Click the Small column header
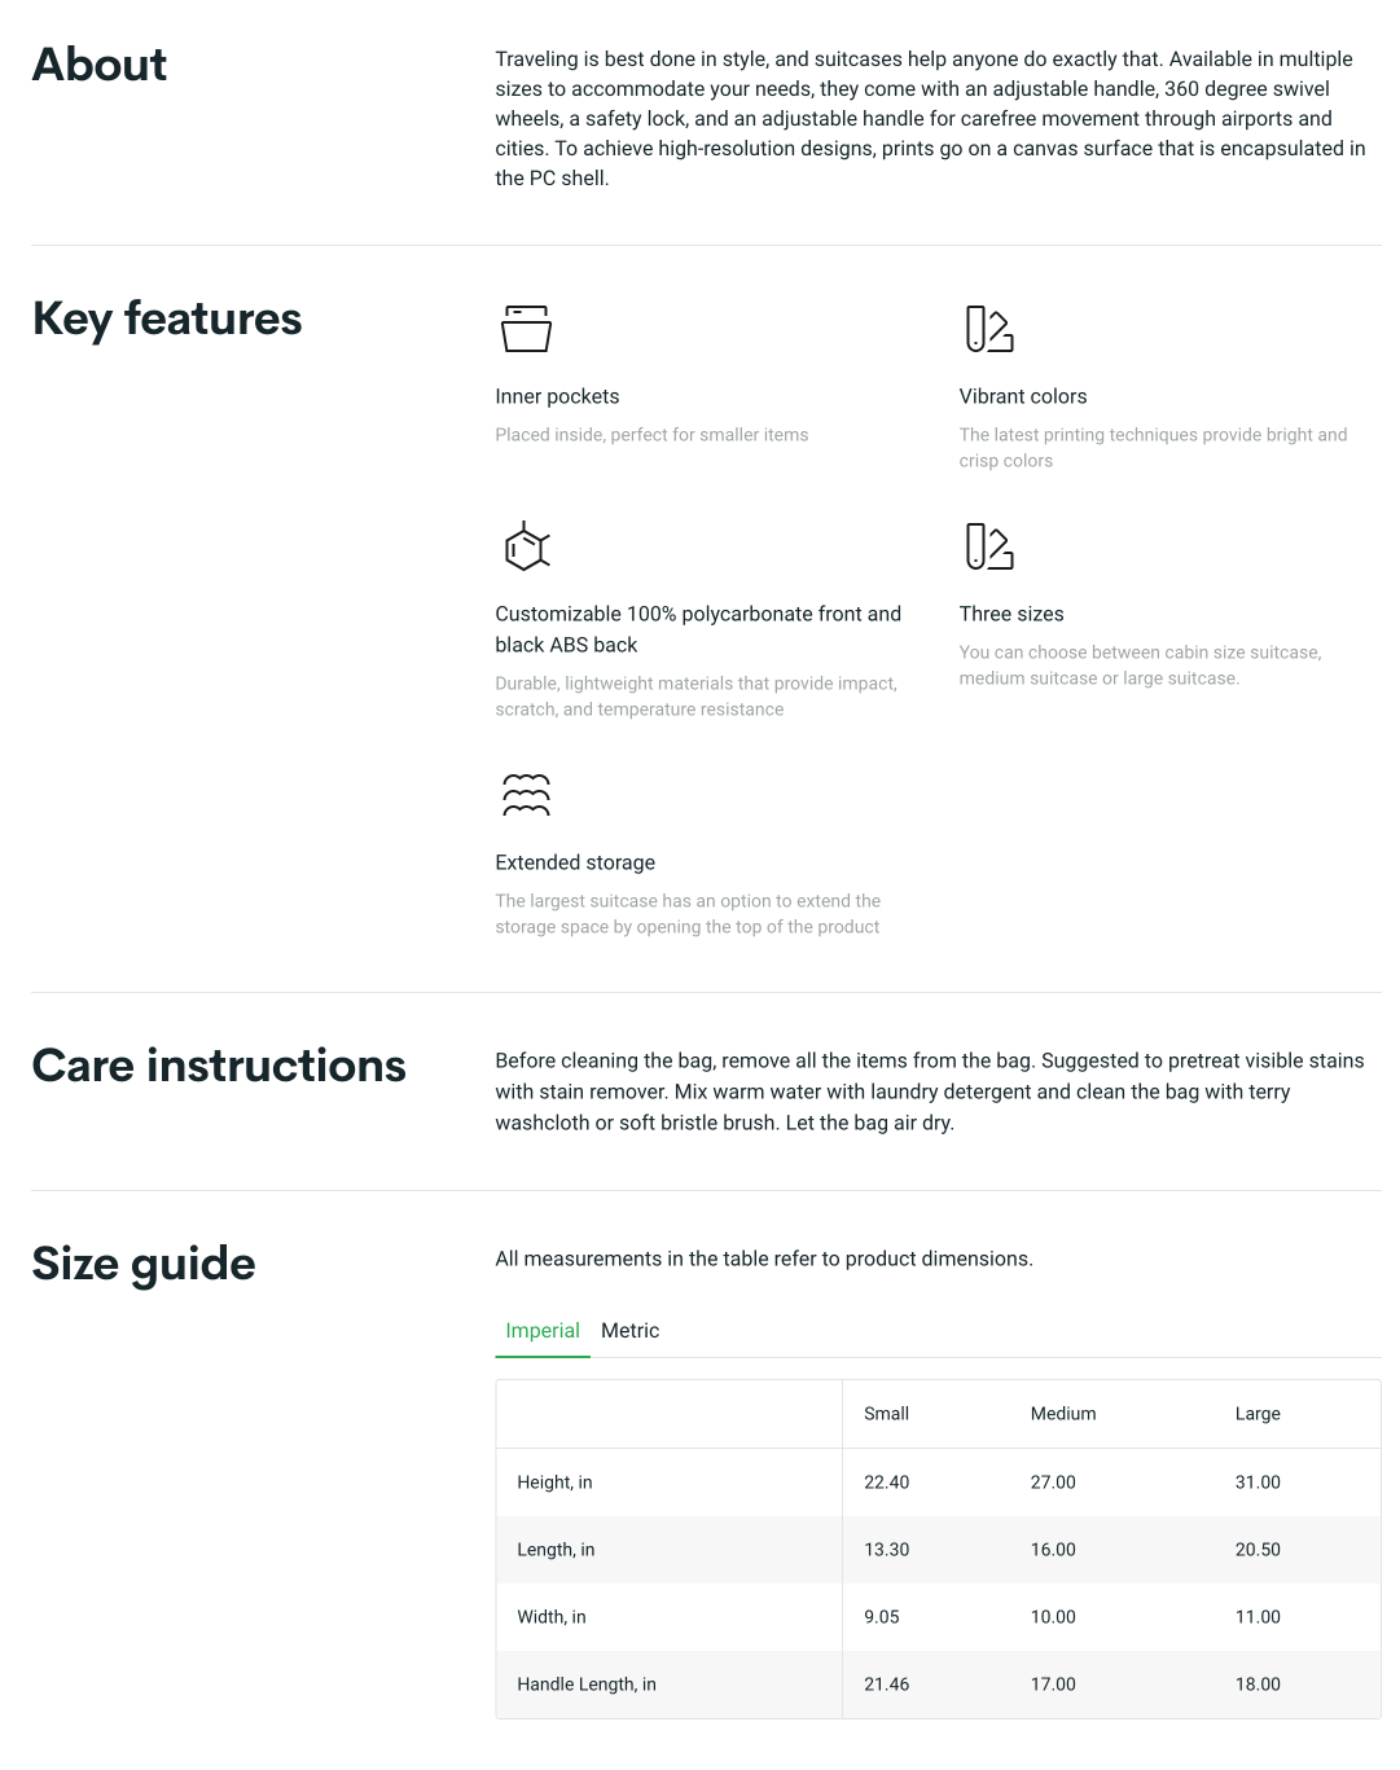The width and height of the screenshot is (1400, 1770). pyautogui.click(x=886, y=1413)
